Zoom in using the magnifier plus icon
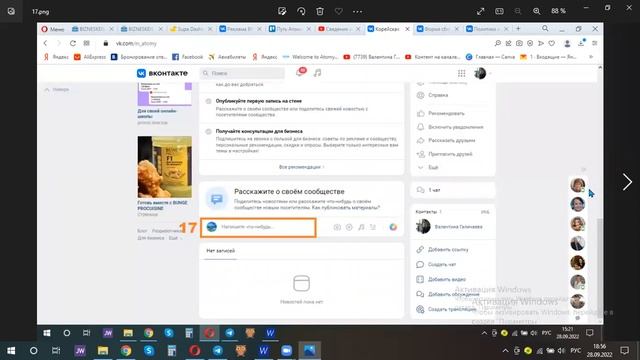Image resolution: width=640 pixels, height=360 pixels. tap(537, 11)
